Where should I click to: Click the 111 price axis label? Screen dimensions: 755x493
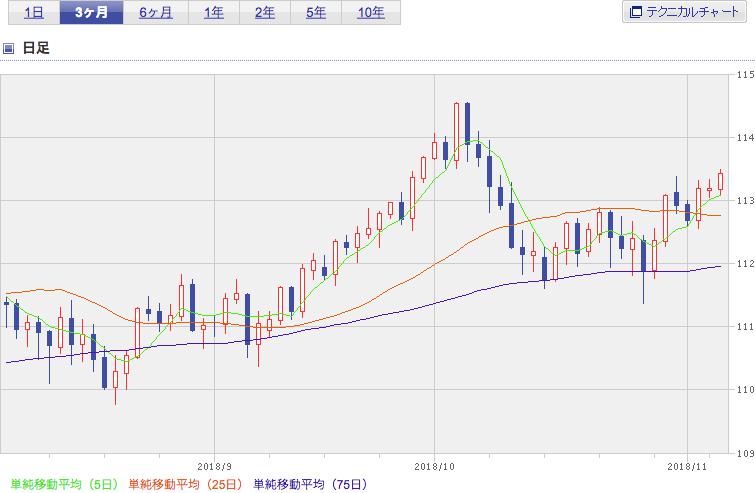click(746, 327)
